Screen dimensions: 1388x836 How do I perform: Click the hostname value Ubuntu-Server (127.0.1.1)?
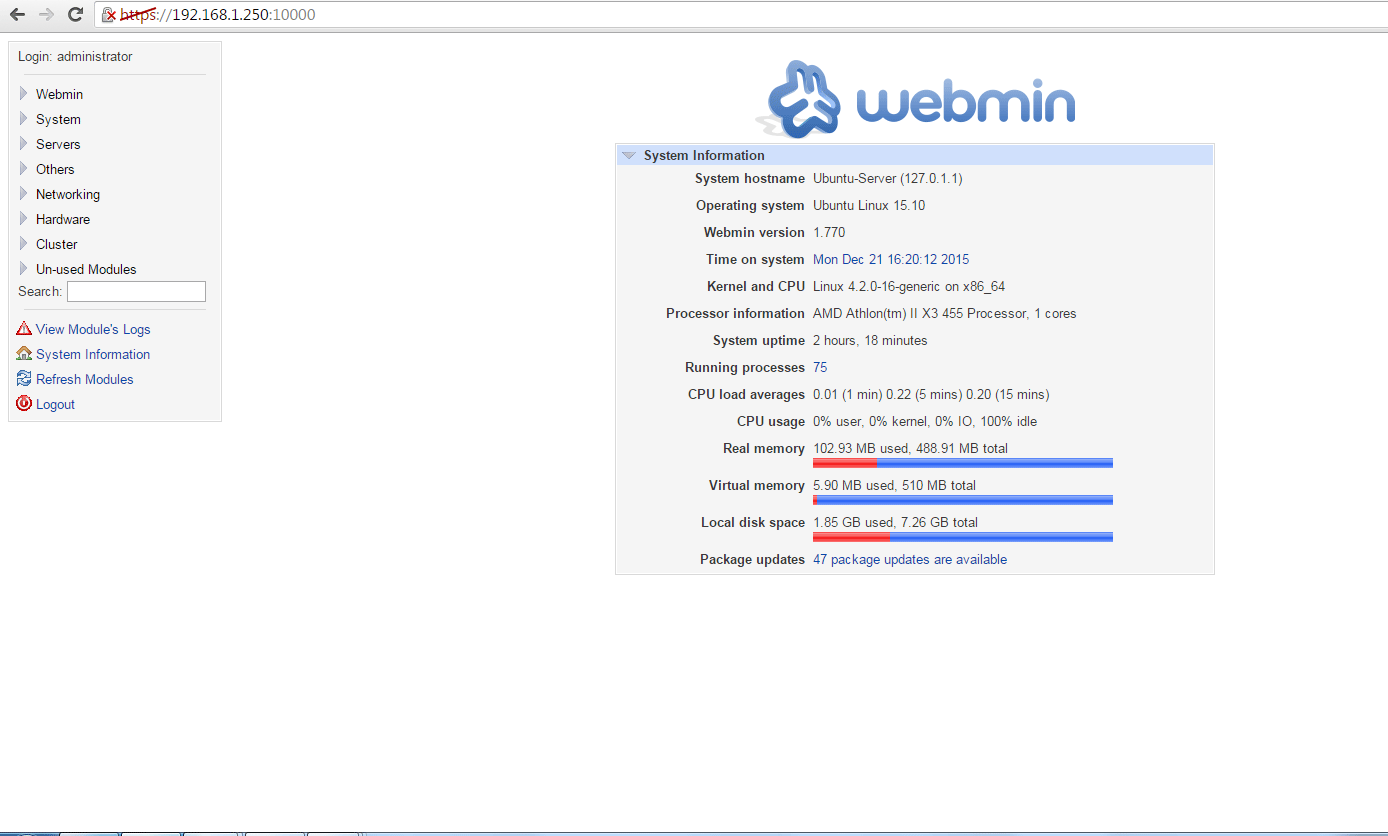click(x=888, y=178)
